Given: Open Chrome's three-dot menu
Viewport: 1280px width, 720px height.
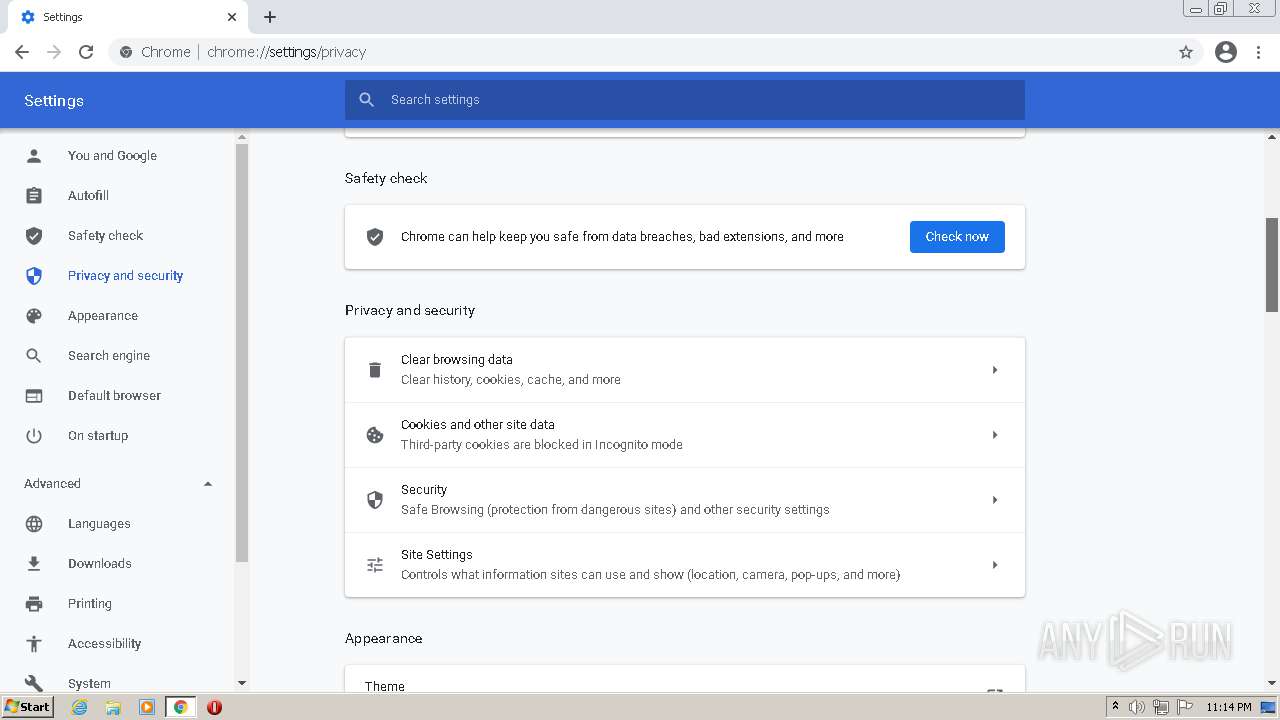Looking at the screenshot, I should pos(1259,52).
